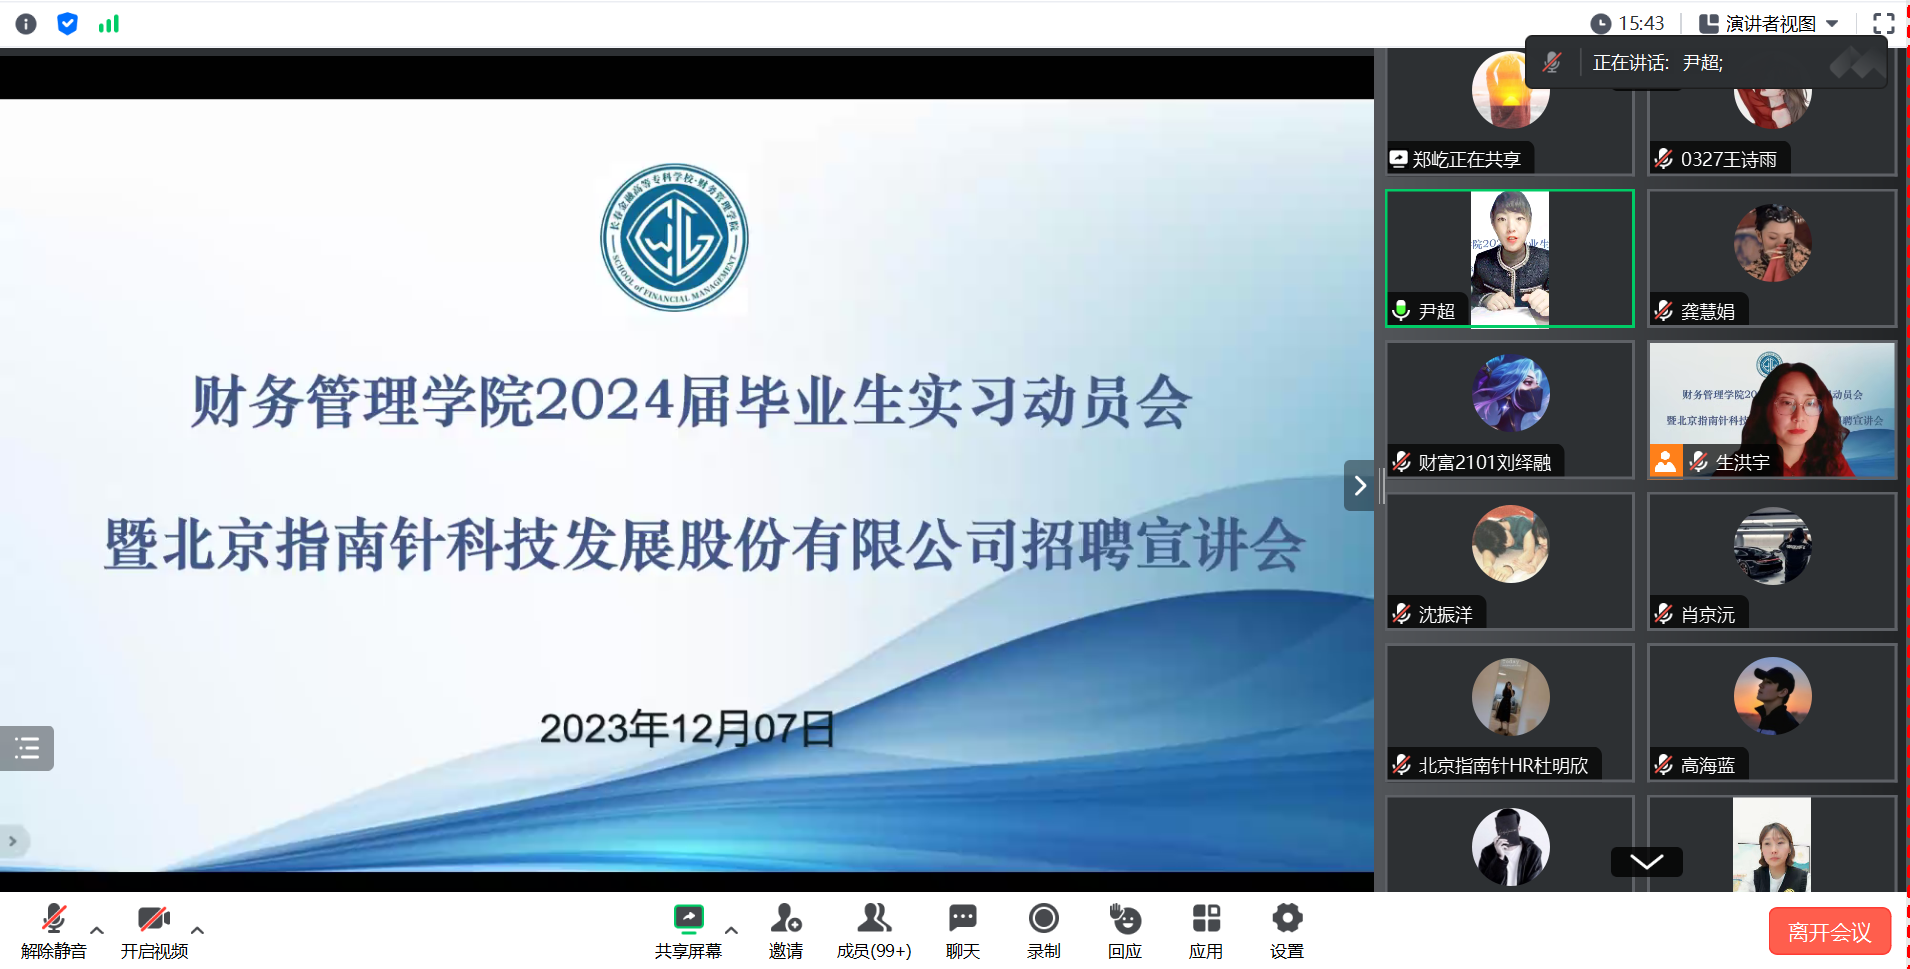The image size is (1910, 969).
Task: Open the 成员(99+) participants list
Action: click(x=874, y=931)
